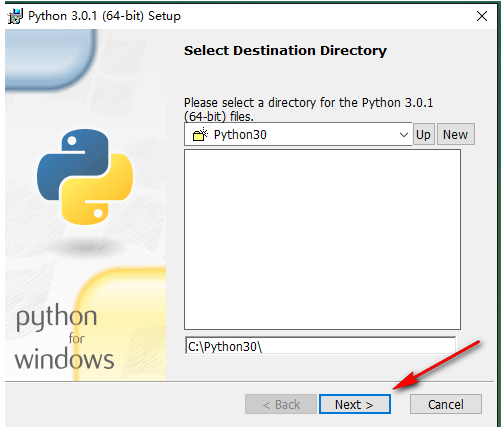
Task: Click the Next > button
Action: tap(355, 404)
